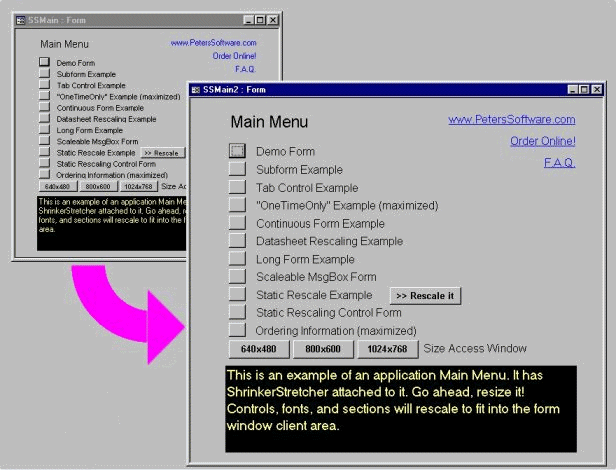Click 'Main Menu' heading in SSMain window
Image resolution: width=616 pixels, height=470 pixels.
click(x=64, y=44)
